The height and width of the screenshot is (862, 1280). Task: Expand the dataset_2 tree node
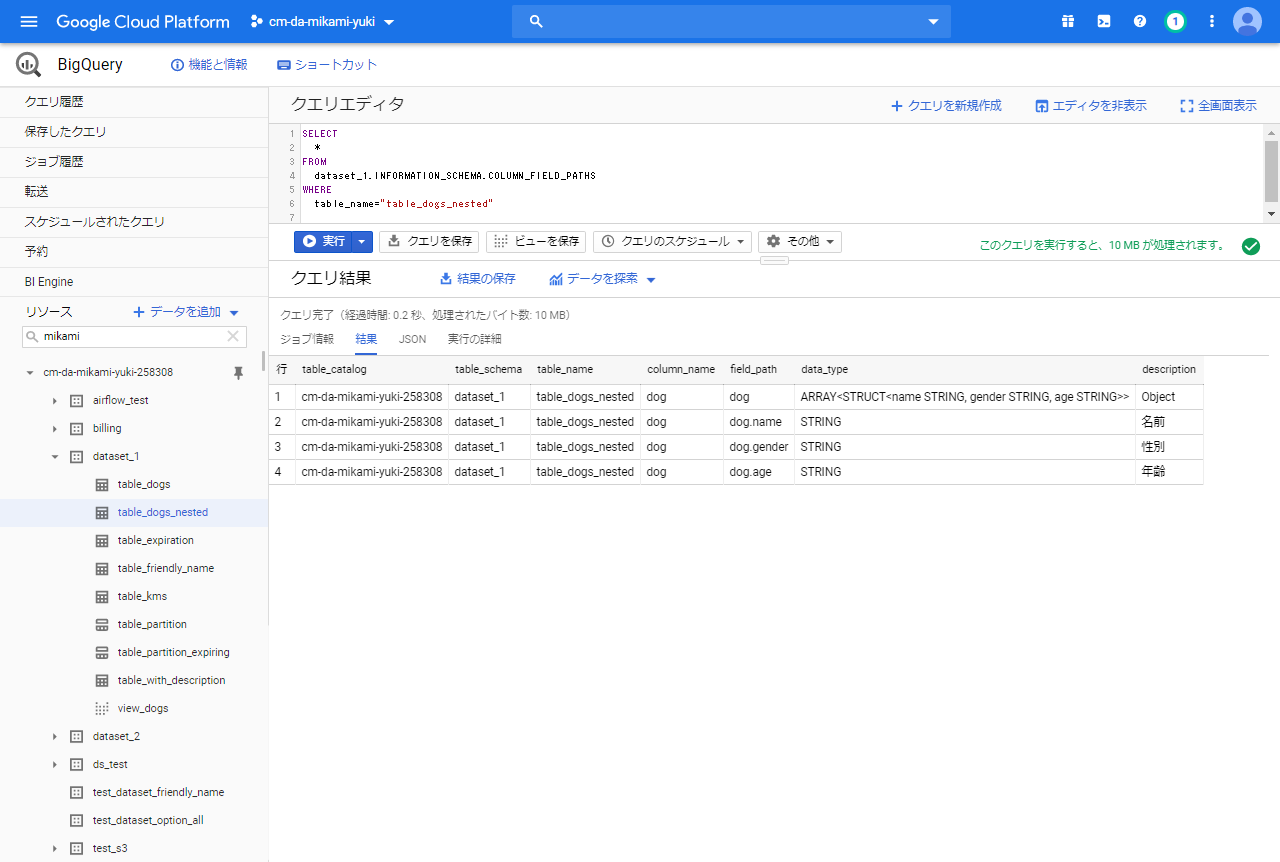55,736
